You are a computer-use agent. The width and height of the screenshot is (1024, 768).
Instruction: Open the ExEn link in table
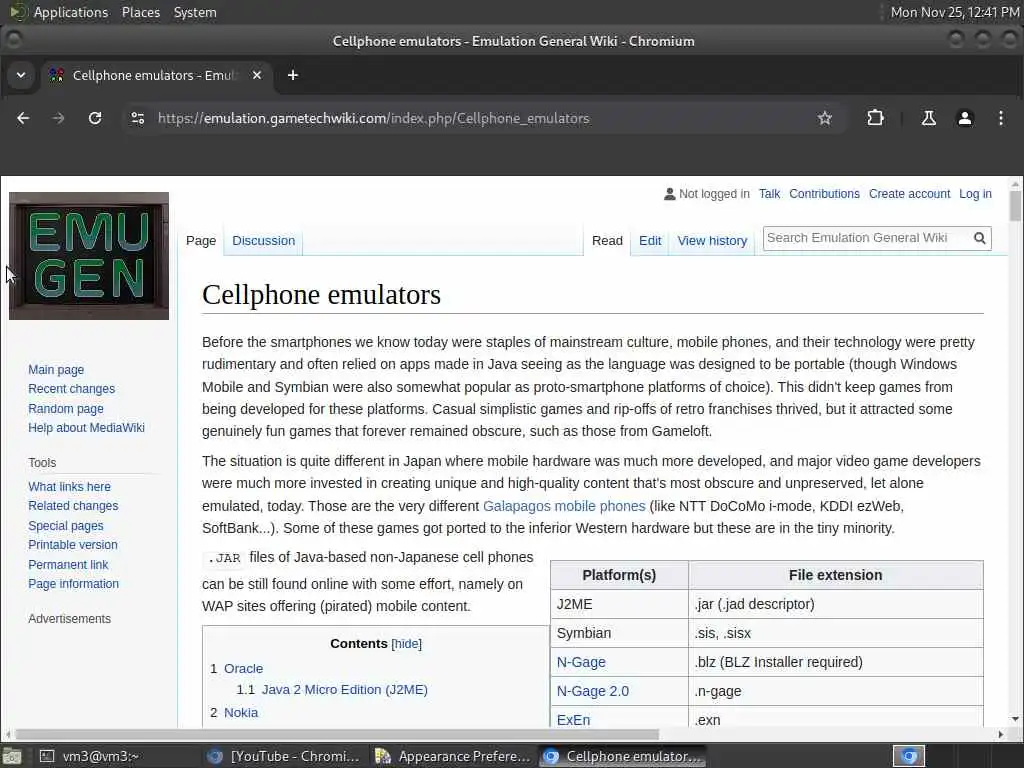(x=573, y=720)
